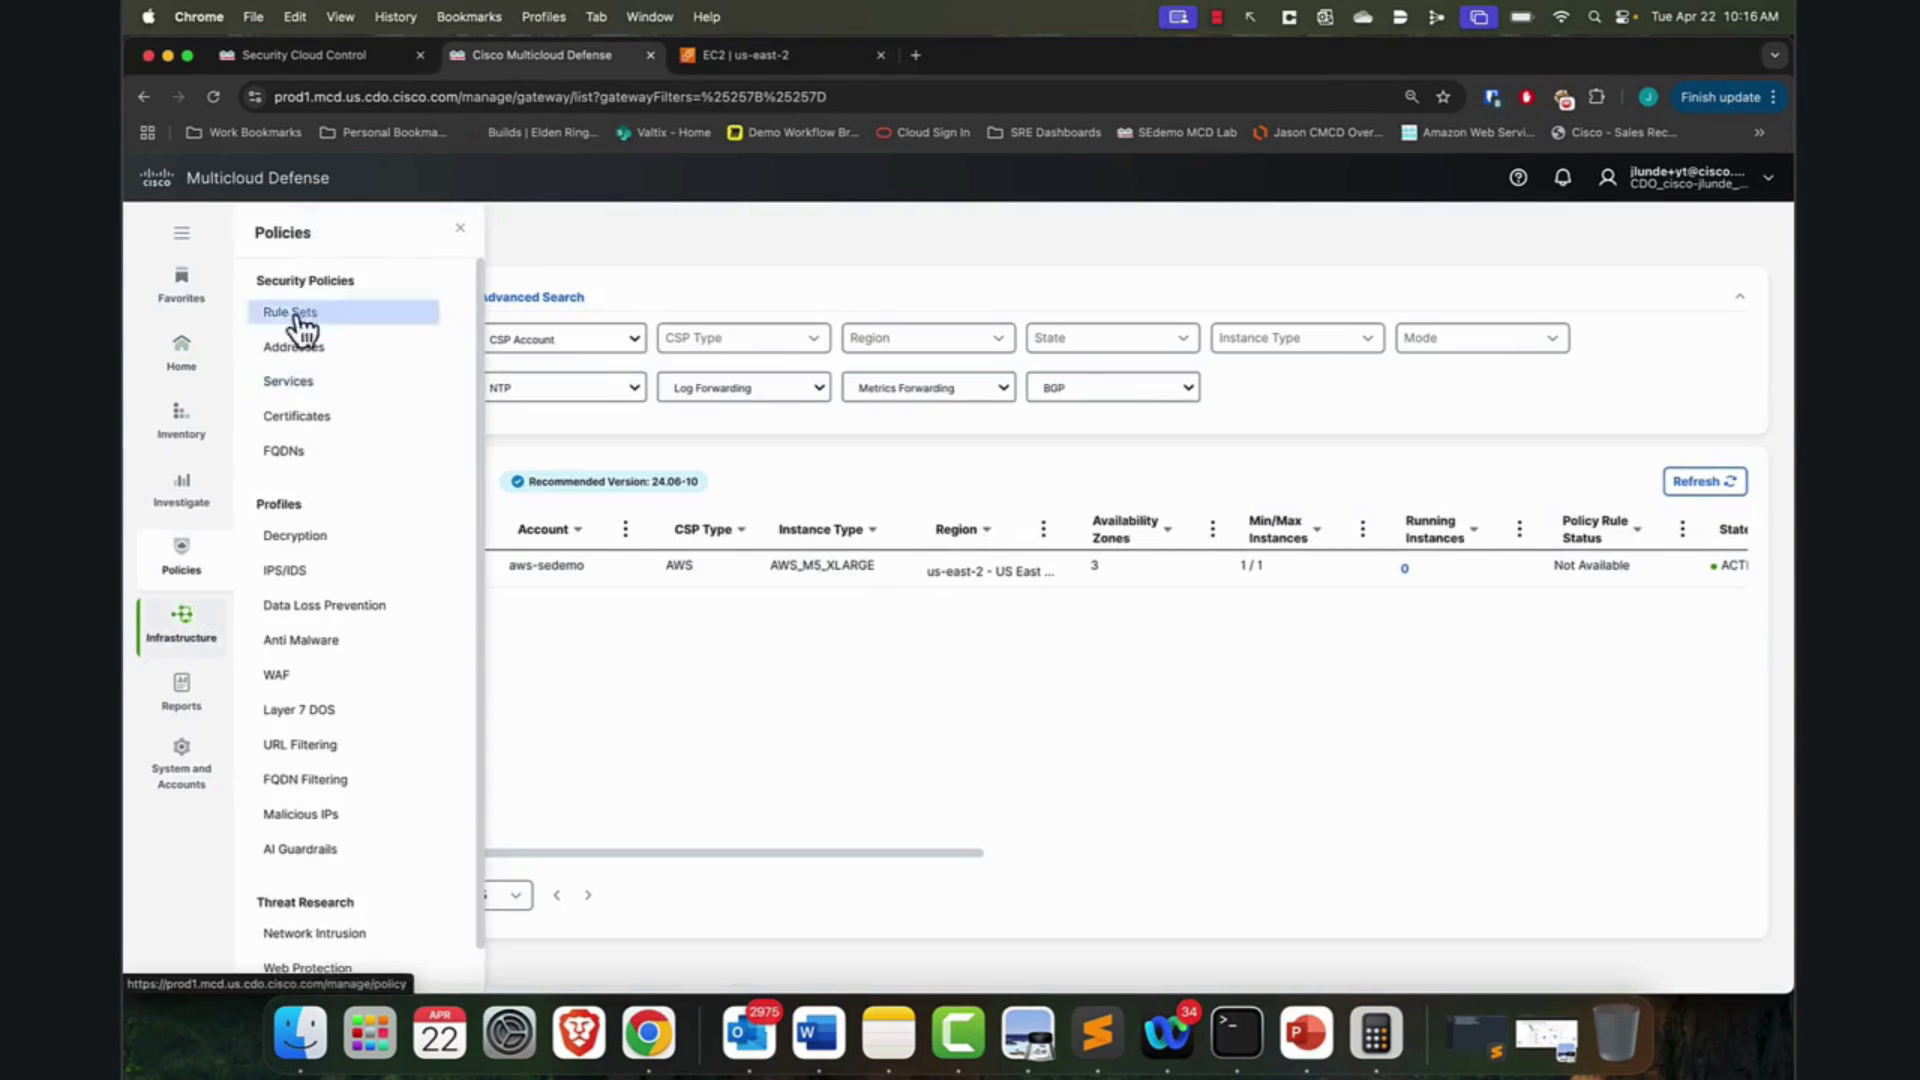
Task: Open the Inventory sidebar section
Action: point(181,421)
